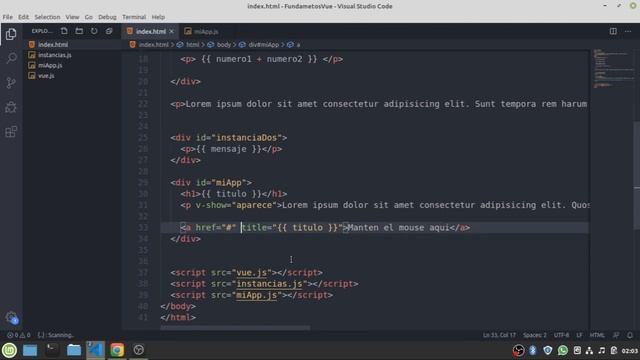Open notifications bell in status bar
The width and height of the screenshot is (640, 360).
click(630, 335)
